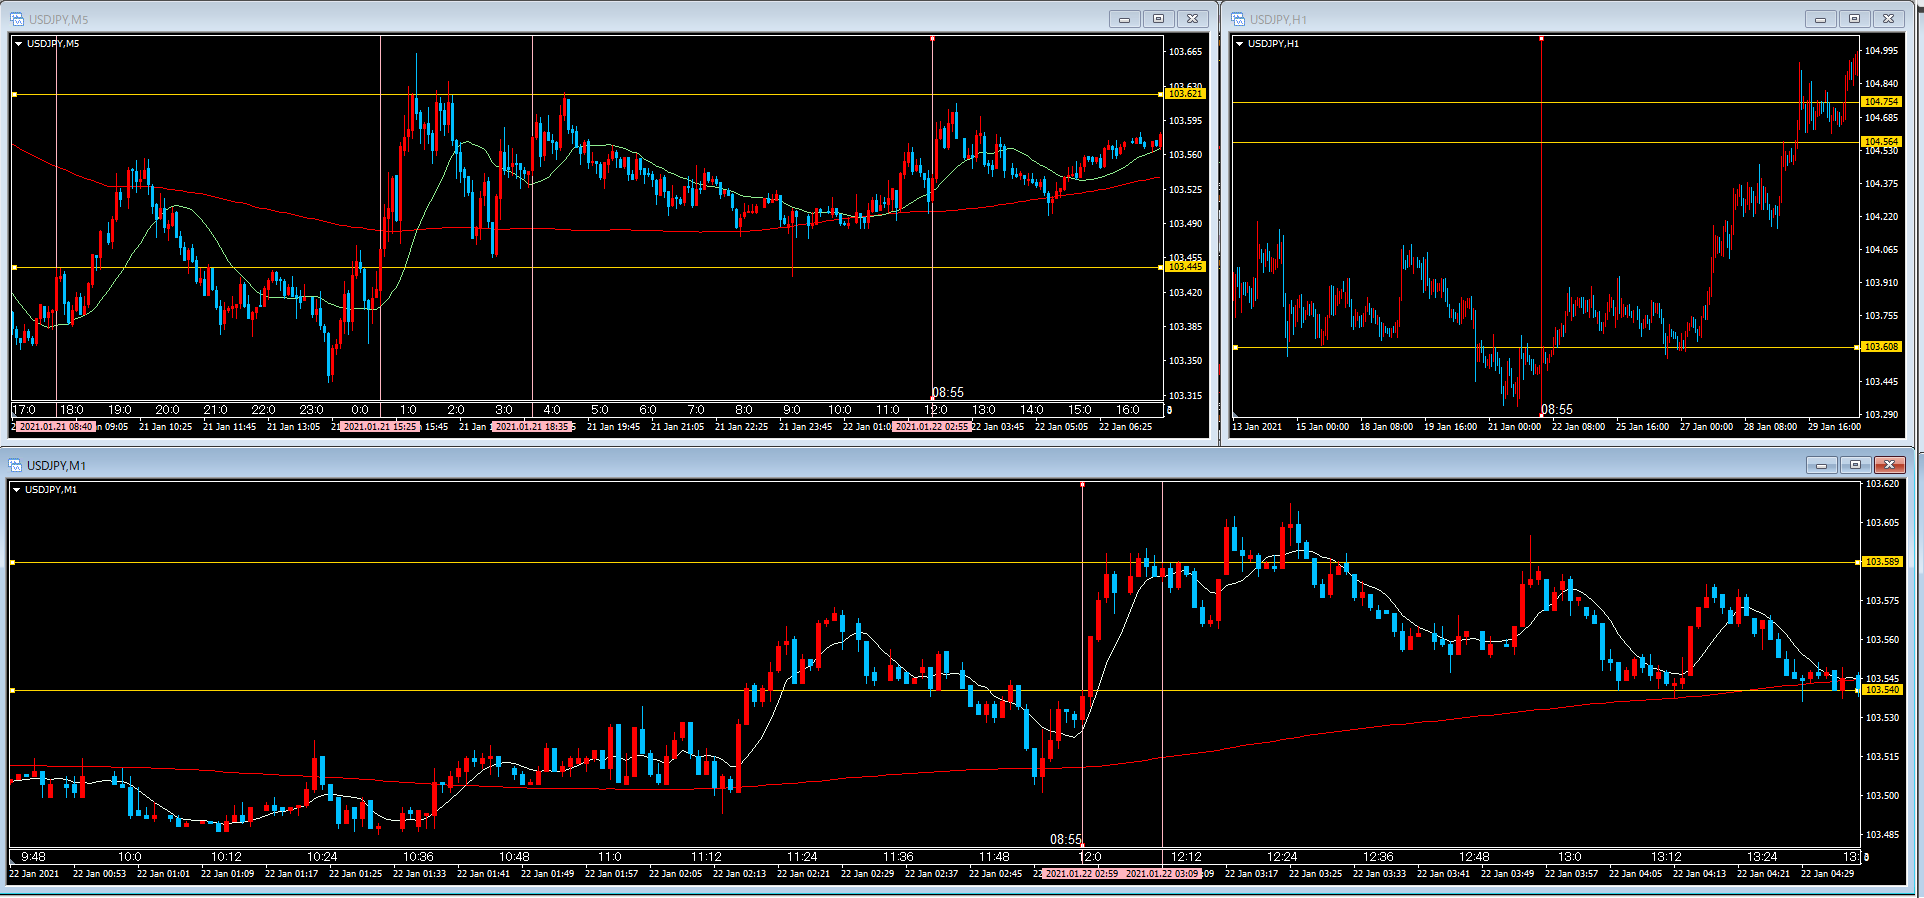The height and width of the screenshot is (898, 1924).
Task: Expand the USDJPY,M5 chart label triangle
Action: [x=19, y=44]
